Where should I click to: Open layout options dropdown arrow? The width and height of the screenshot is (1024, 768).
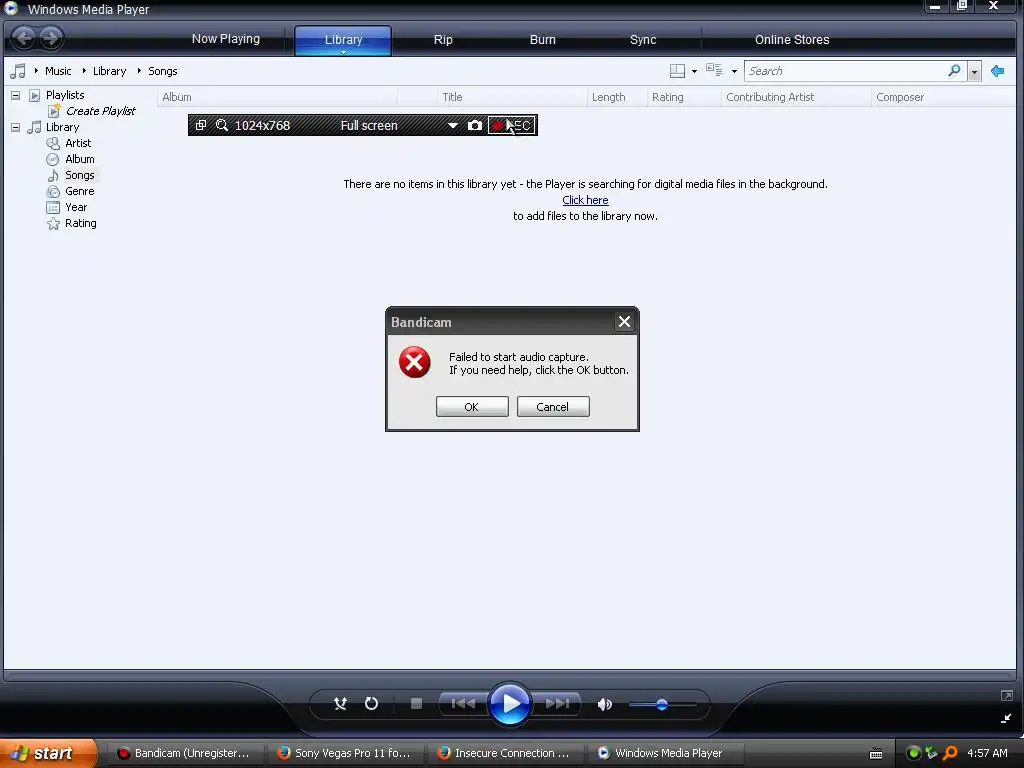(x=694, y=71)
